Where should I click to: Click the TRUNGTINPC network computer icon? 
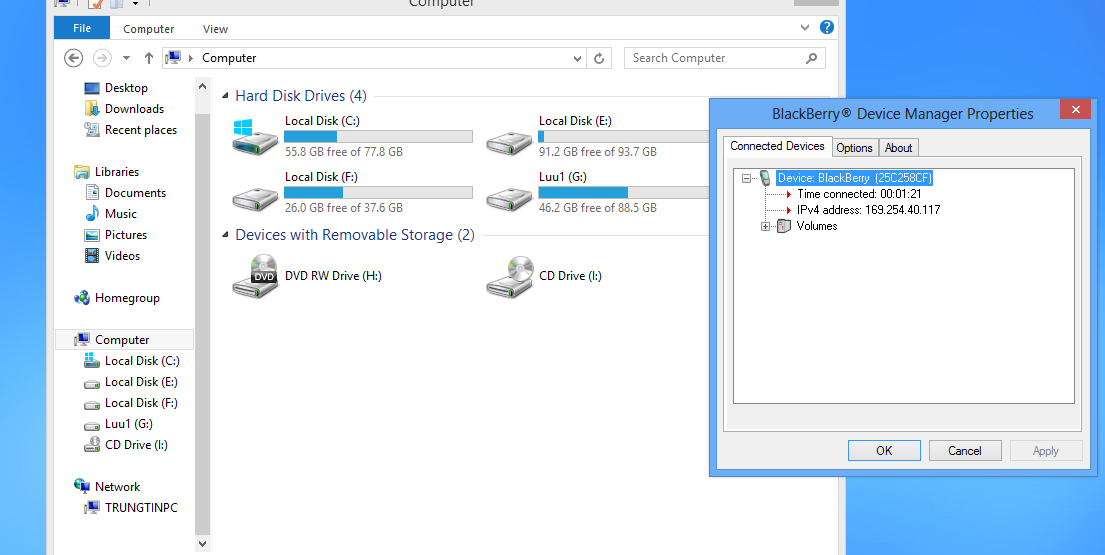pyautogui.click(x=92, y=508)
